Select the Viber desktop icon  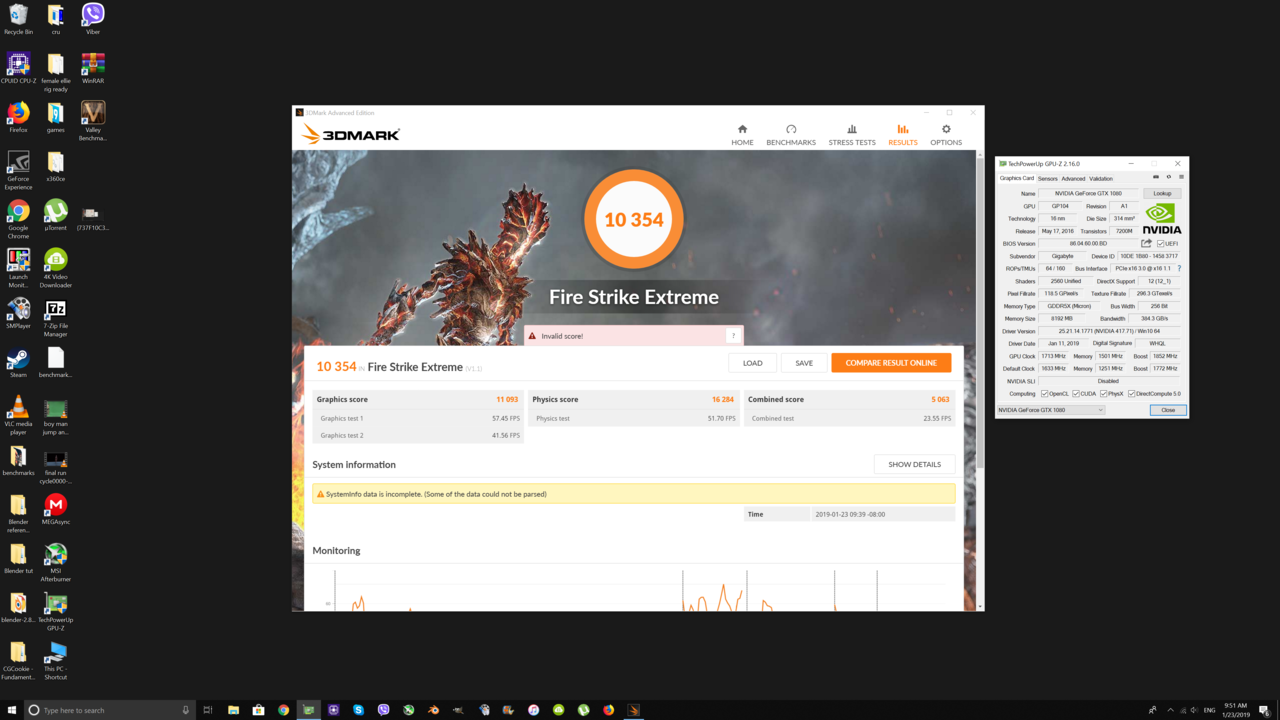tap(93, 20)
